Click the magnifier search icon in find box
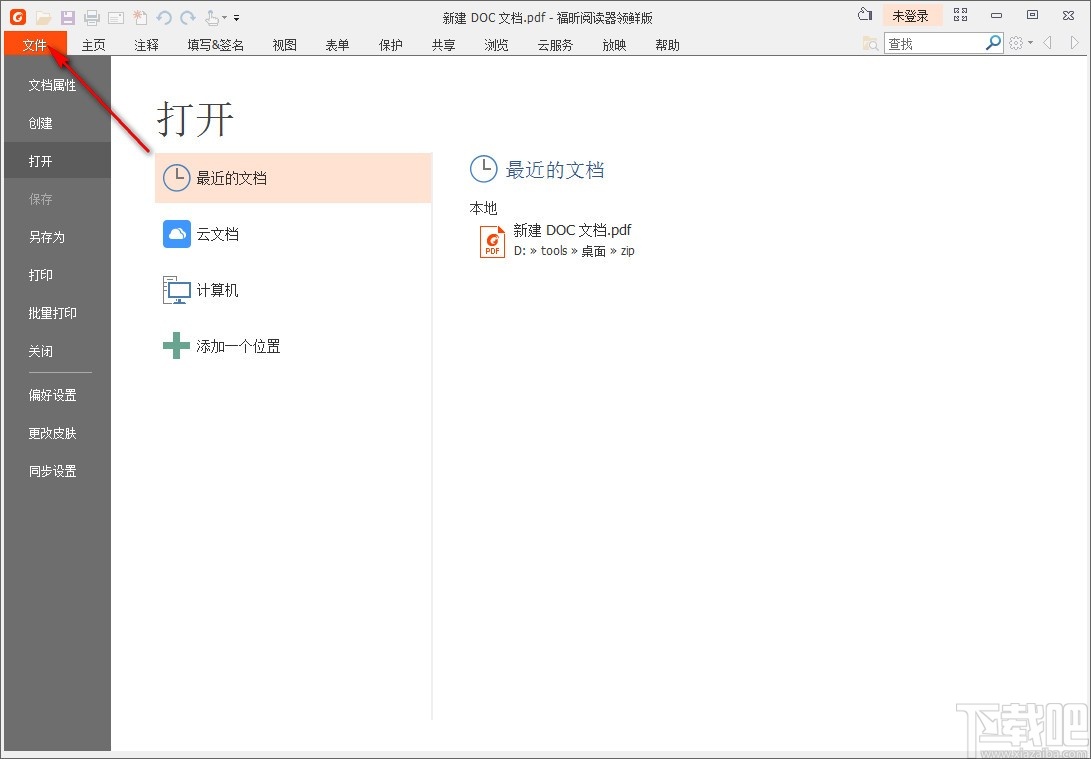Viewport: 1091px width, 759px height. [x=993, y=43]
